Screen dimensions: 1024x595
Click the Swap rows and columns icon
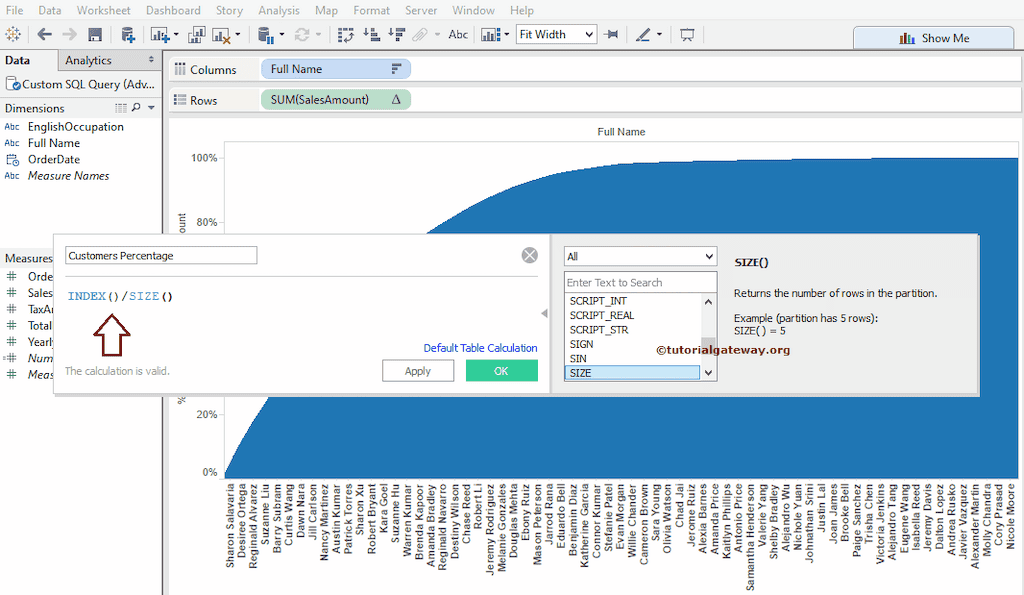tap(346, 35)
